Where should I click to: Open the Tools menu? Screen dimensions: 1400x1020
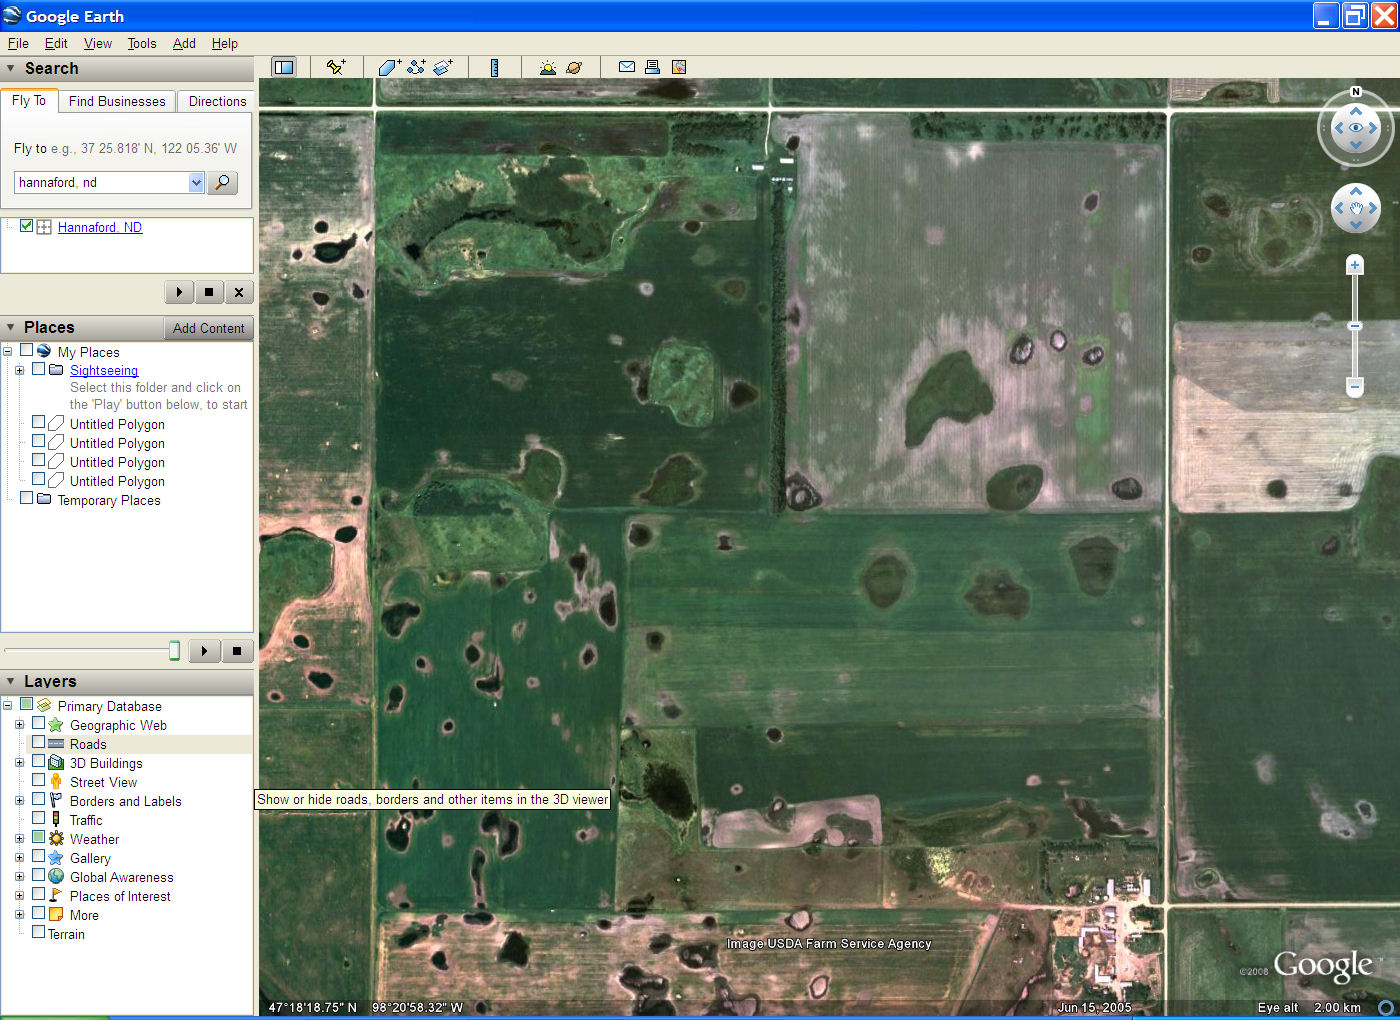click(x=142, y=43)
